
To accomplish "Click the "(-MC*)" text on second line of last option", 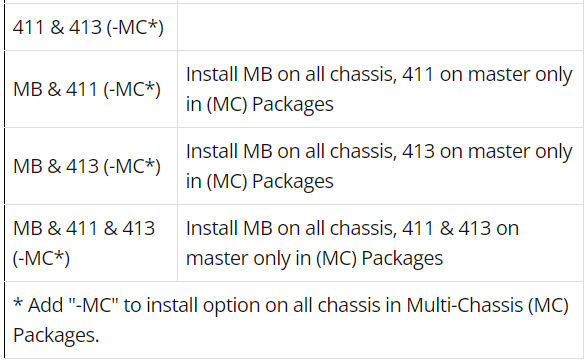I will 41,258.
